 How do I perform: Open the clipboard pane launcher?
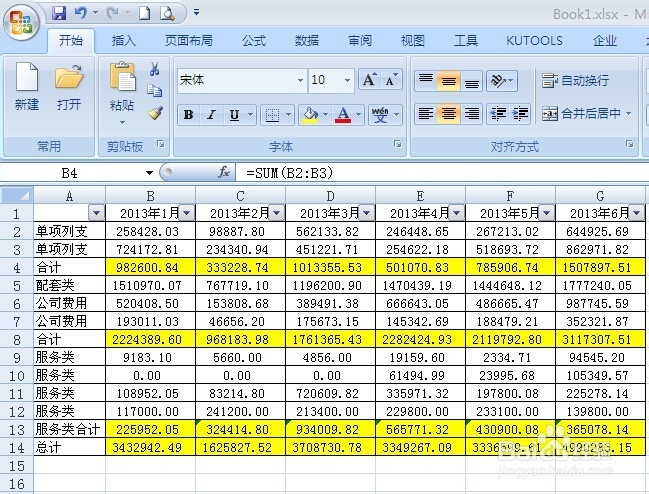tap(161, 144)
